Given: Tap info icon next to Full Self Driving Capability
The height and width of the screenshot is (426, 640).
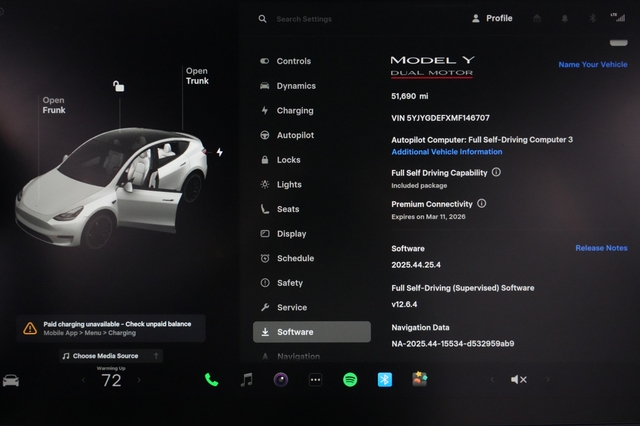Looking at the screenshot, I should tap(496, 172).
